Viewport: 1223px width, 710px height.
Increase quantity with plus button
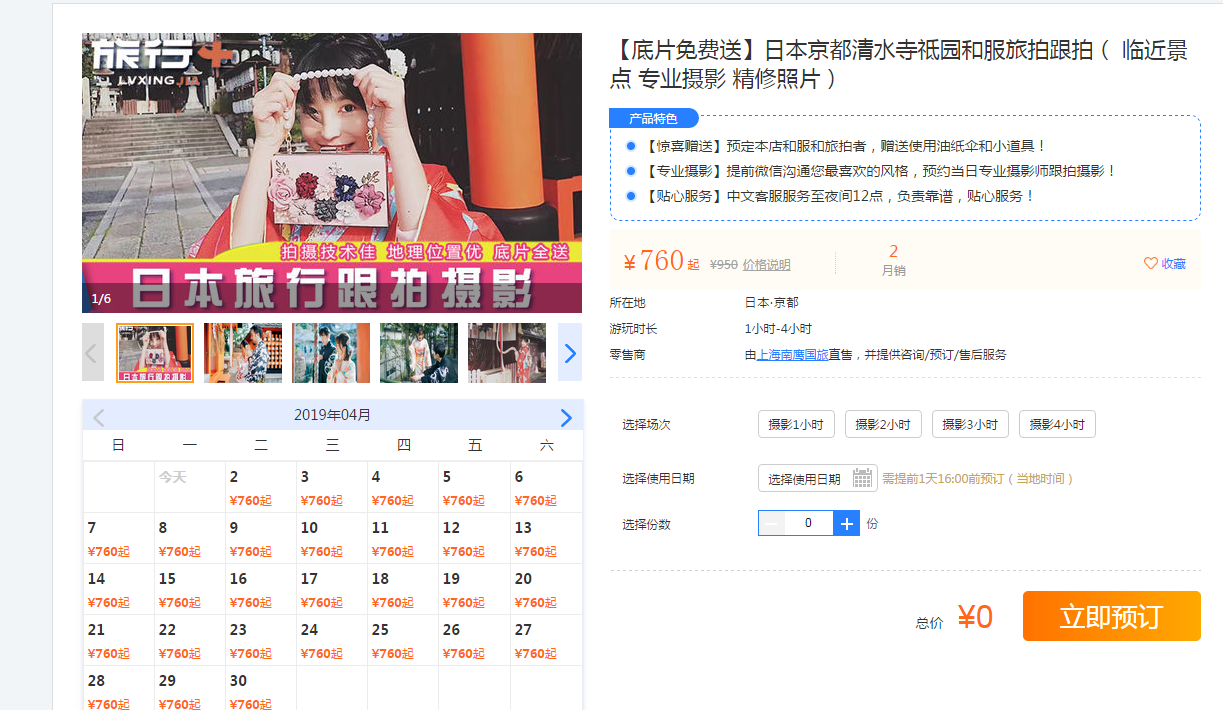pyautogui.click(x=846, y=523)
